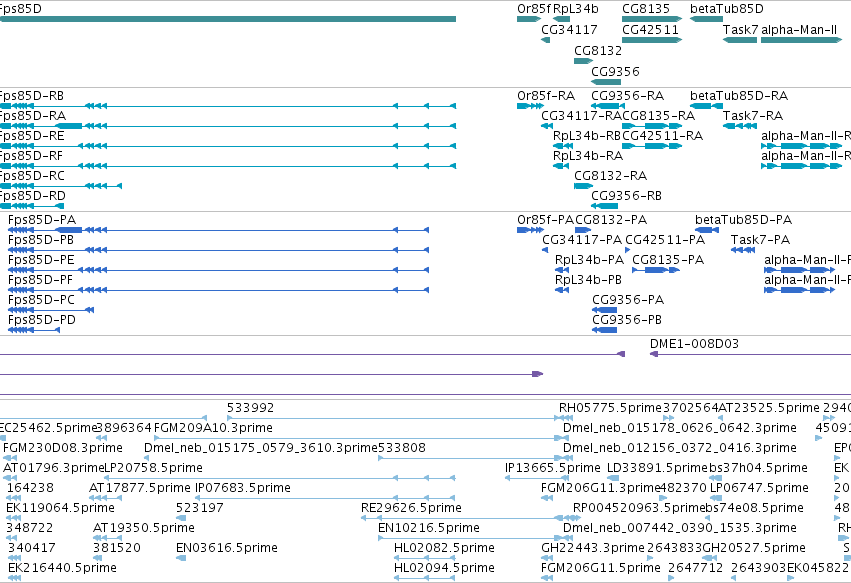The image size is (851, 583).
Task: Select the Task7 gene label
Action: tap(740, 29)
